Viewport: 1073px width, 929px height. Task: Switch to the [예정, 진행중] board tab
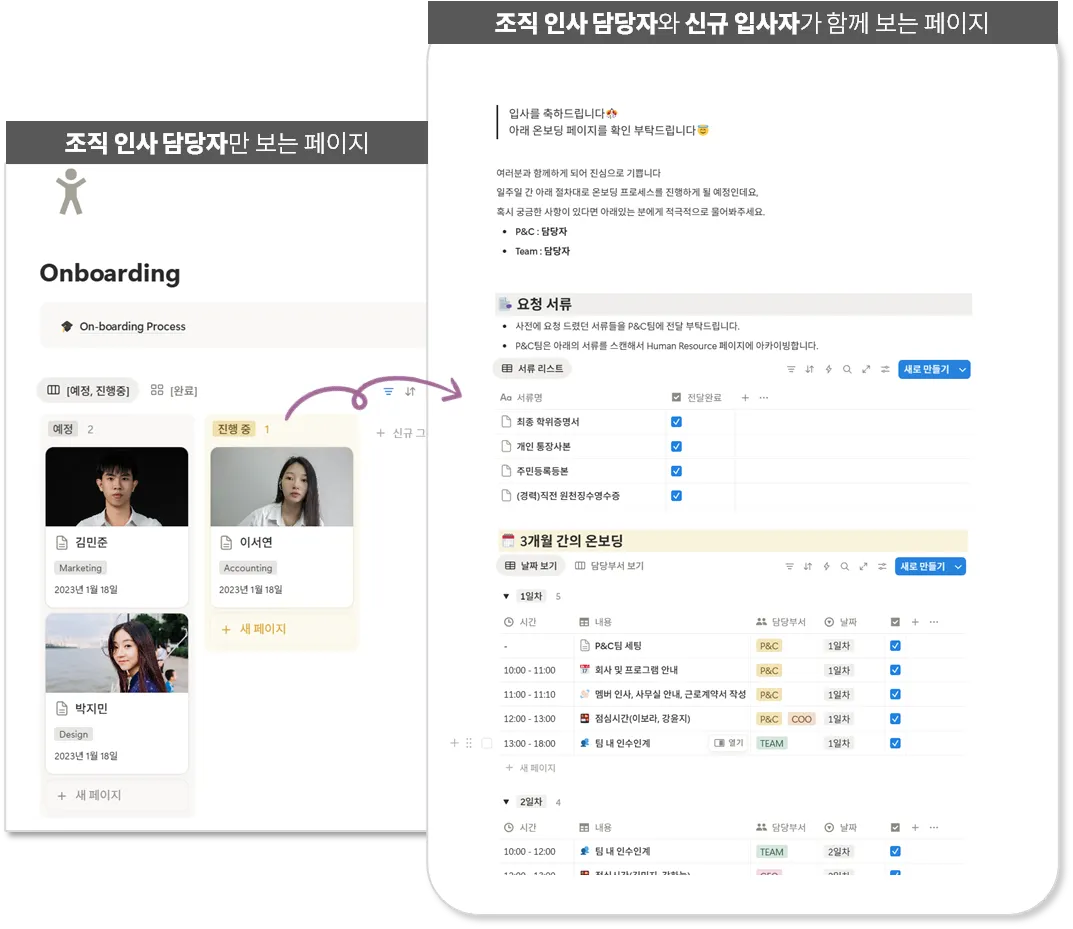pos(88,391)
